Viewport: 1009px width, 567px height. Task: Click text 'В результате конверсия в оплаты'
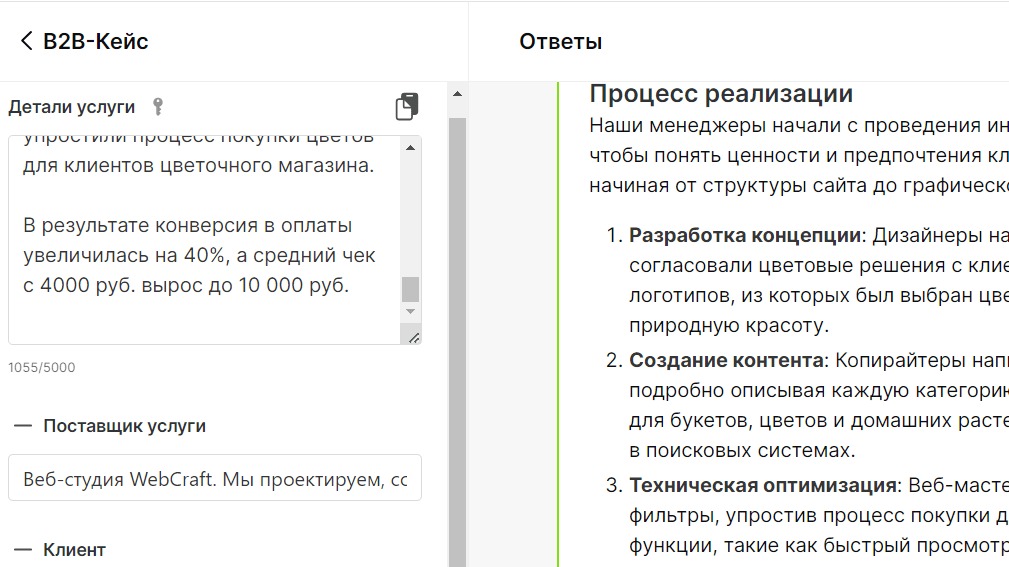pos(187,226)
